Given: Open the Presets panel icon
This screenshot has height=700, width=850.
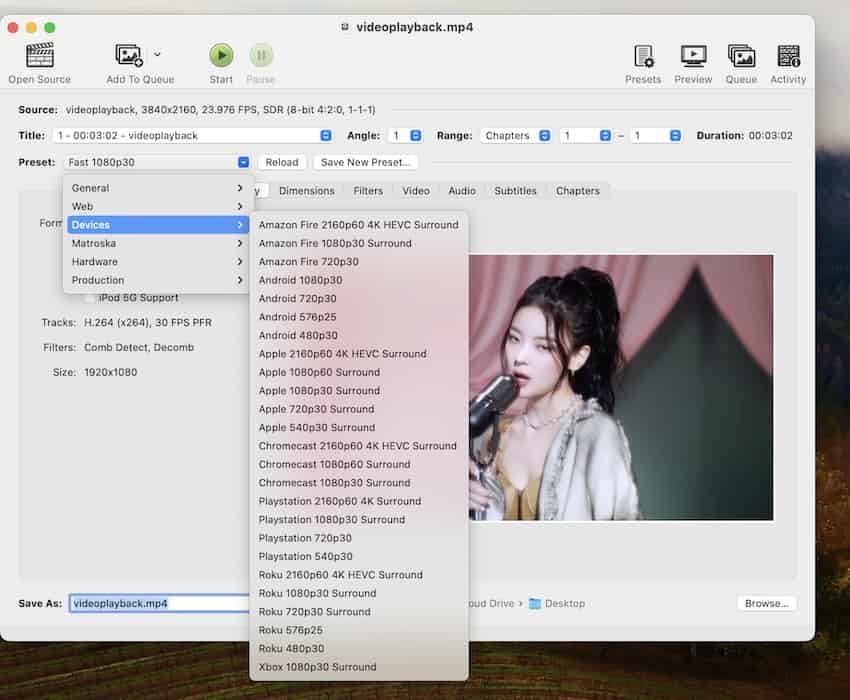Looking at the screenshot, I should coord(643,55).
